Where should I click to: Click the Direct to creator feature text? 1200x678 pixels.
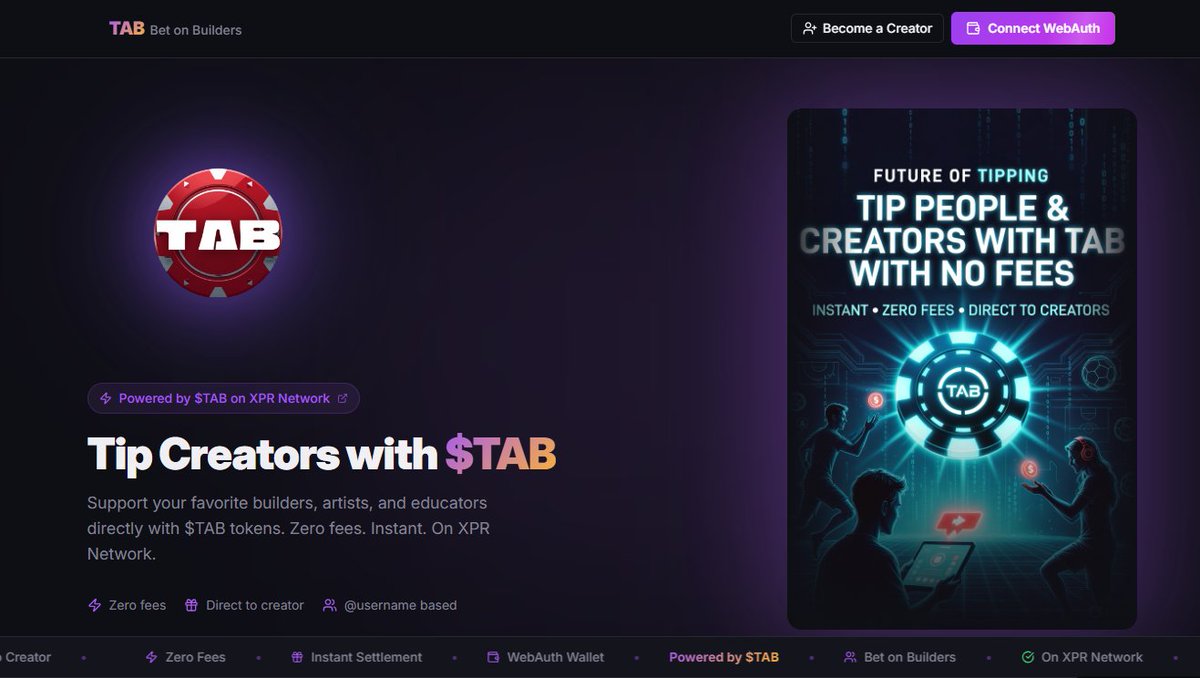[254, 605]
